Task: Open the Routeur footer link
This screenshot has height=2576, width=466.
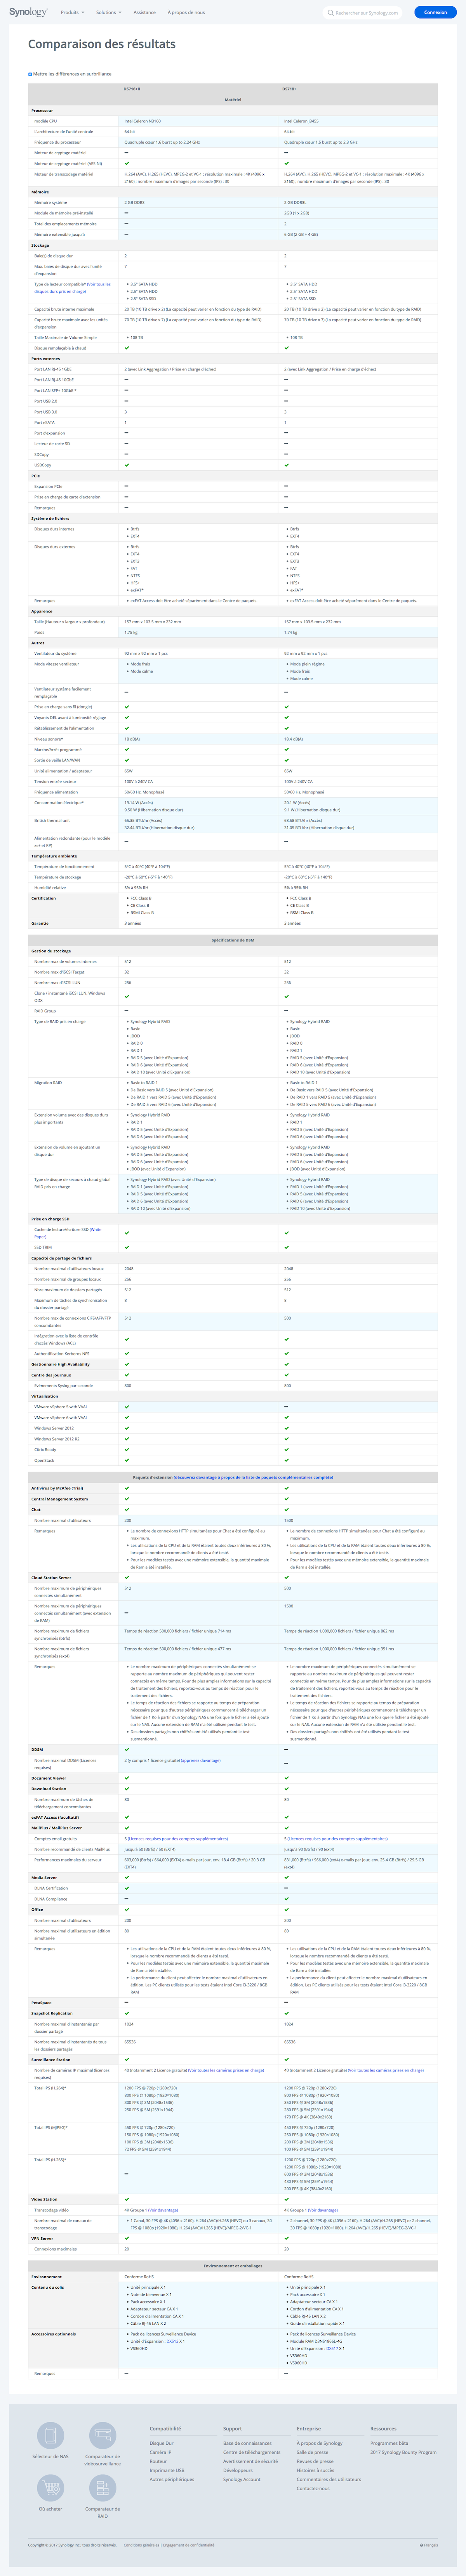Action: tap(158, 2461)
